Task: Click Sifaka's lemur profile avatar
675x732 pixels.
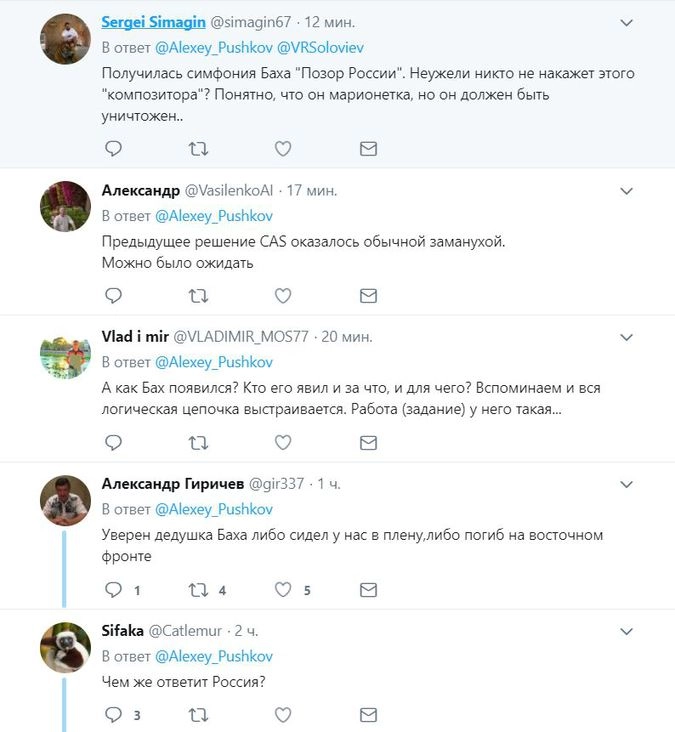Action: click(x=65, y=648)
